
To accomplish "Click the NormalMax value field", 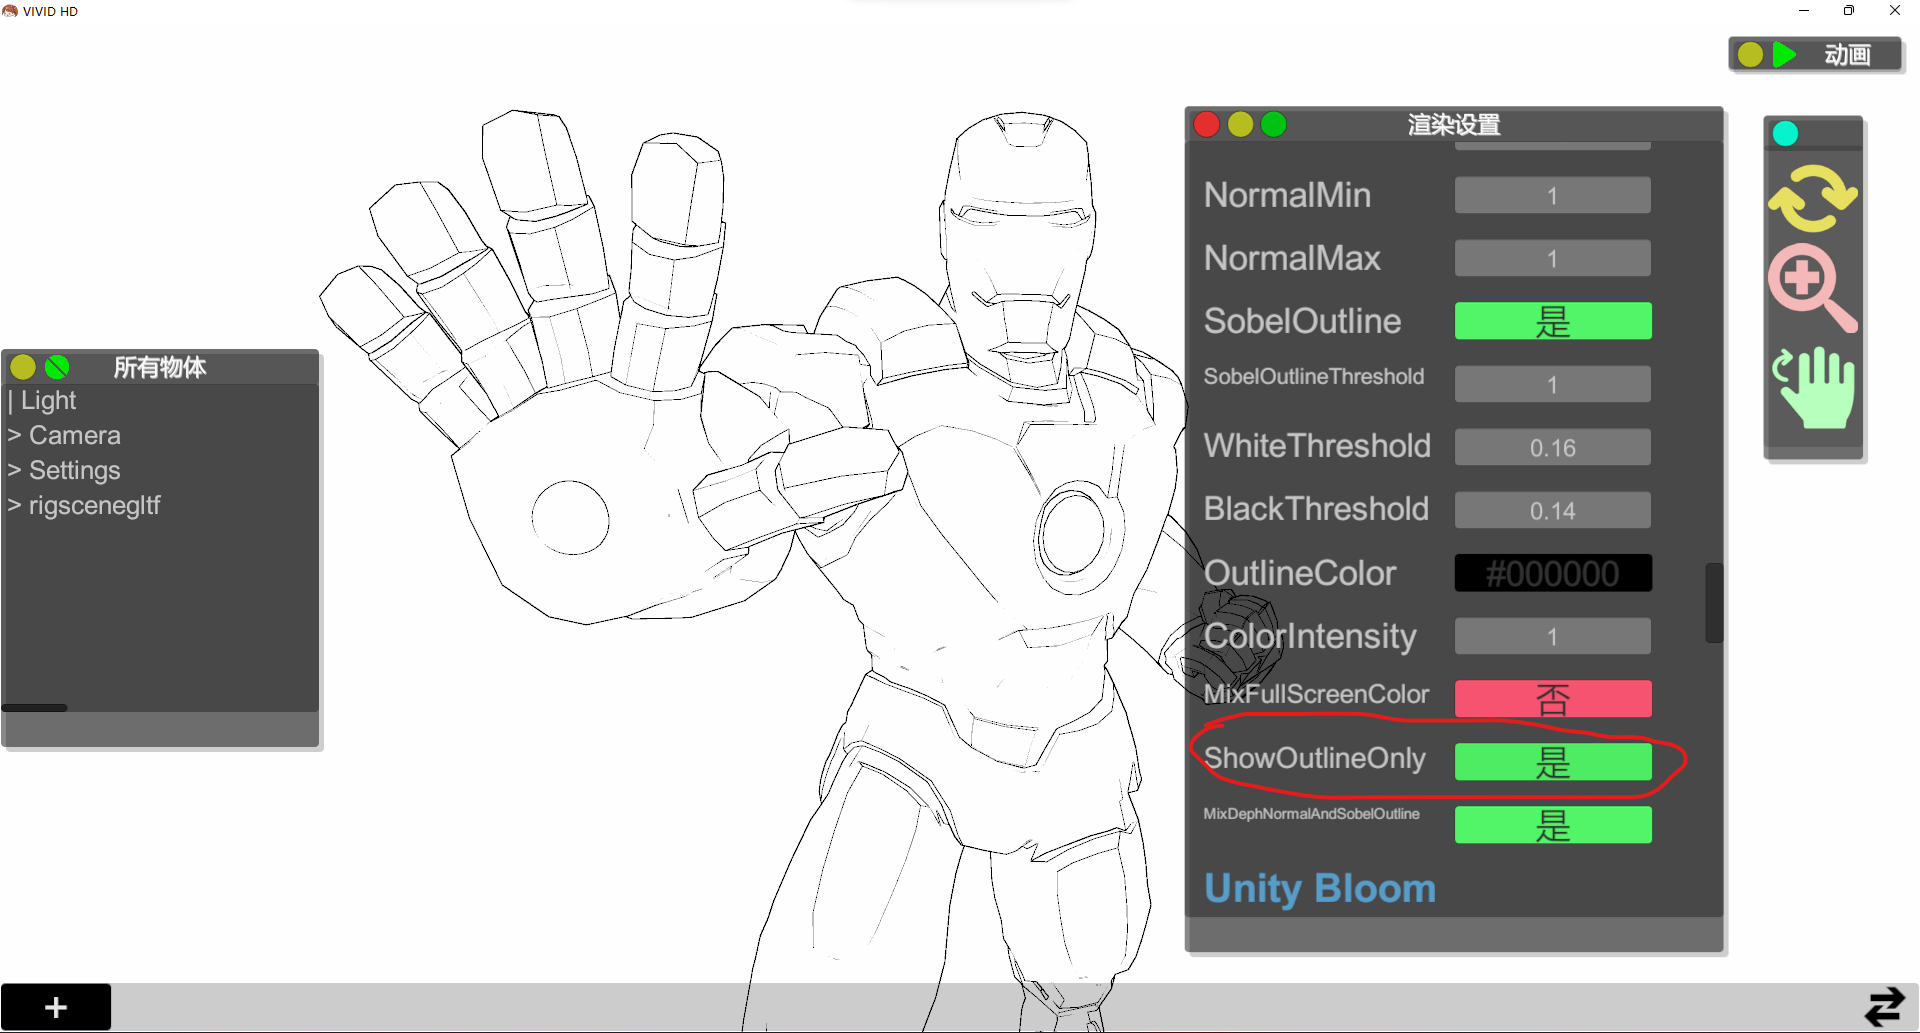I will pyautogui.click(x=1552, y=258).
